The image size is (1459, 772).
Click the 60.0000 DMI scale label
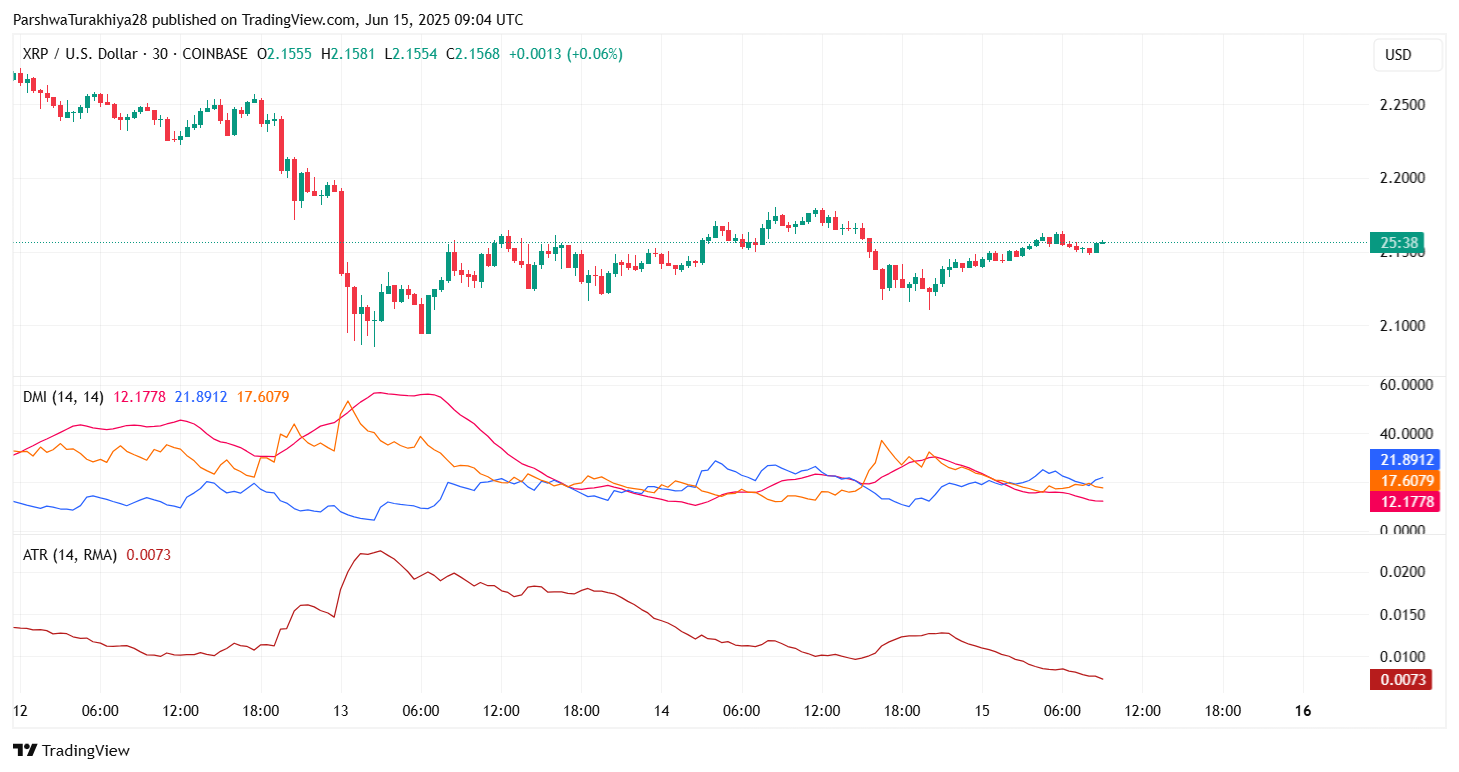click(x=1404, y=384)
